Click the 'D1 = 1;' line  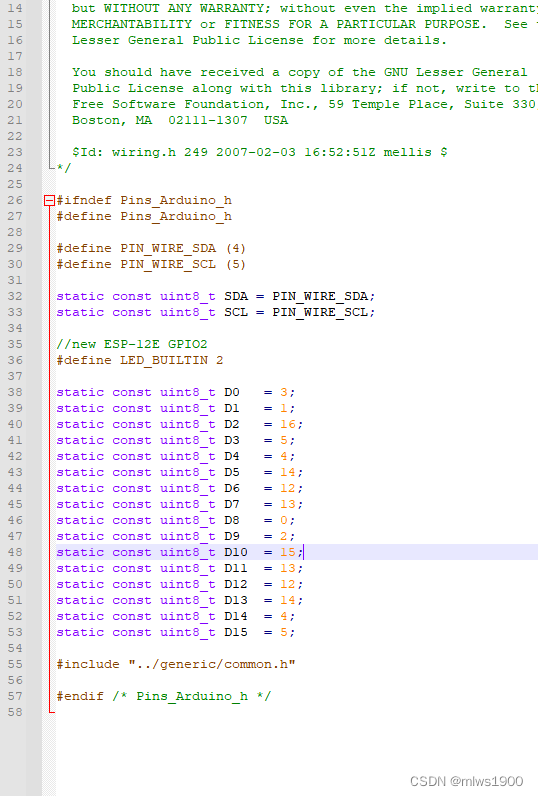[x=176, y=408]
